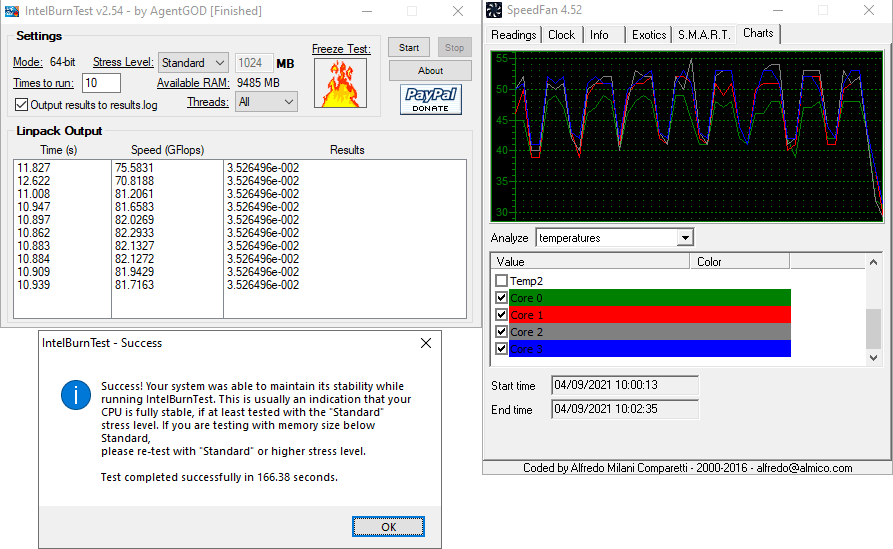Screen dimensions: 893x549
Task: Minimize the IntelBurnTest window
Action: pos(367,11)
